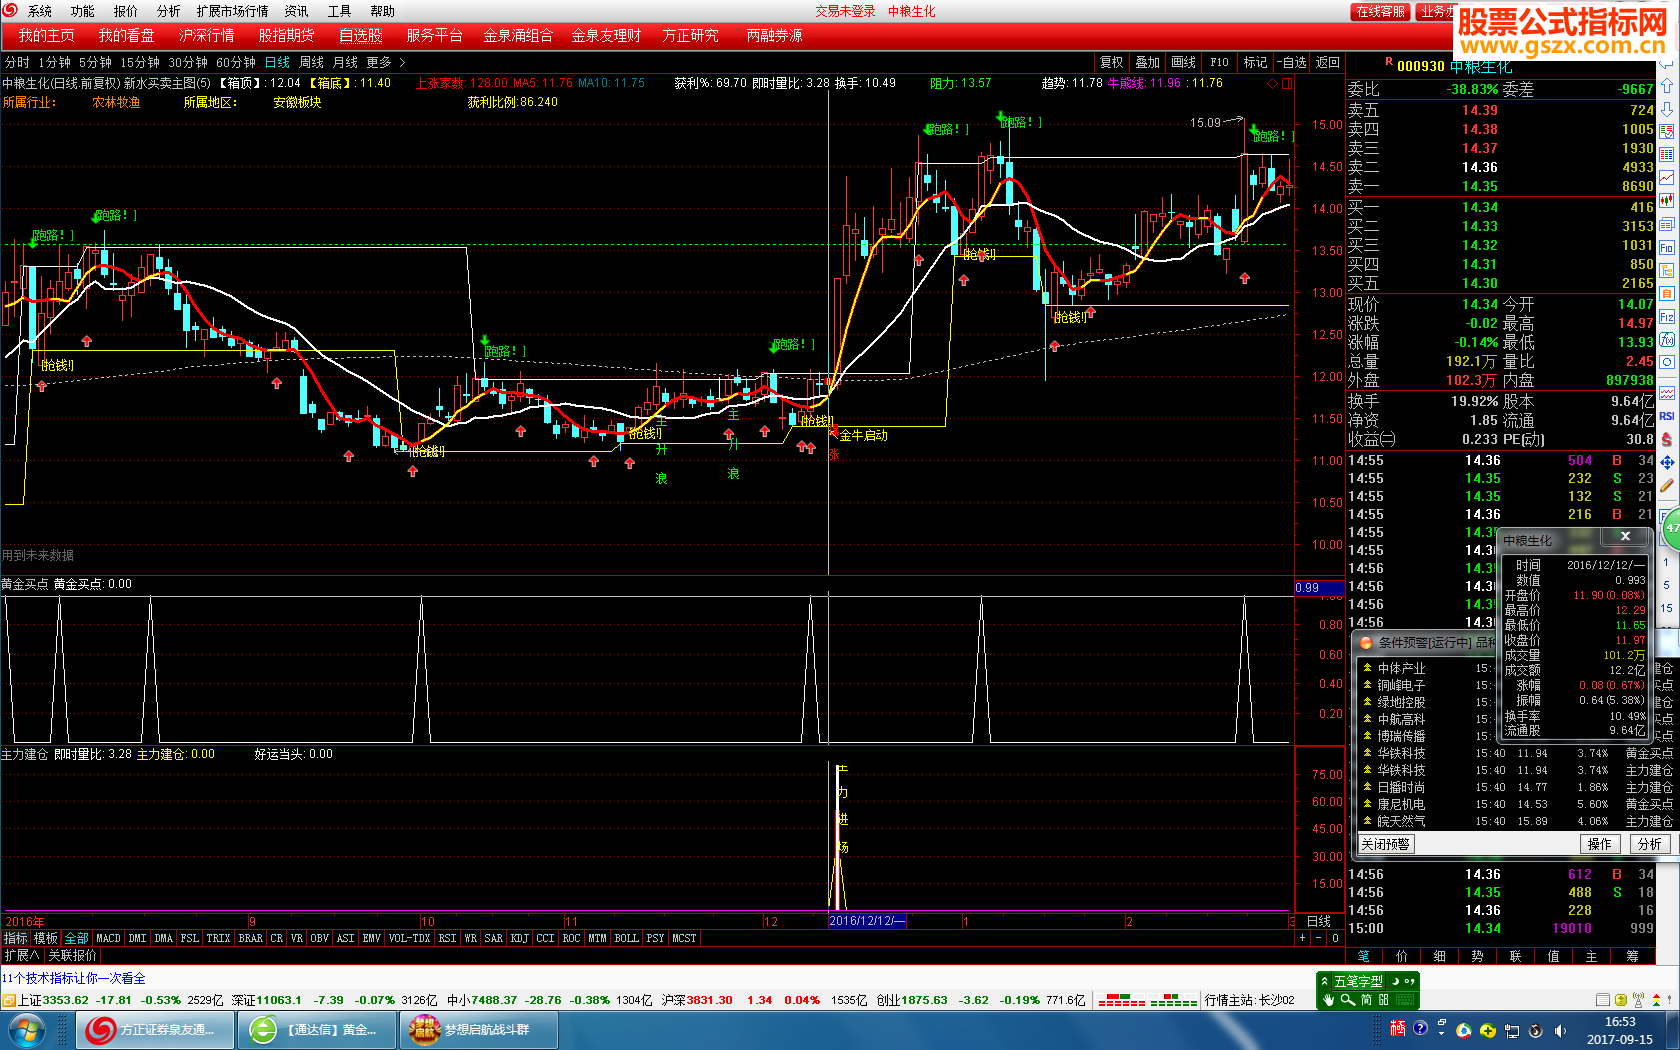Open the 系统 menu
This screenshot has width=1680, height=1050.
[39, 11]
